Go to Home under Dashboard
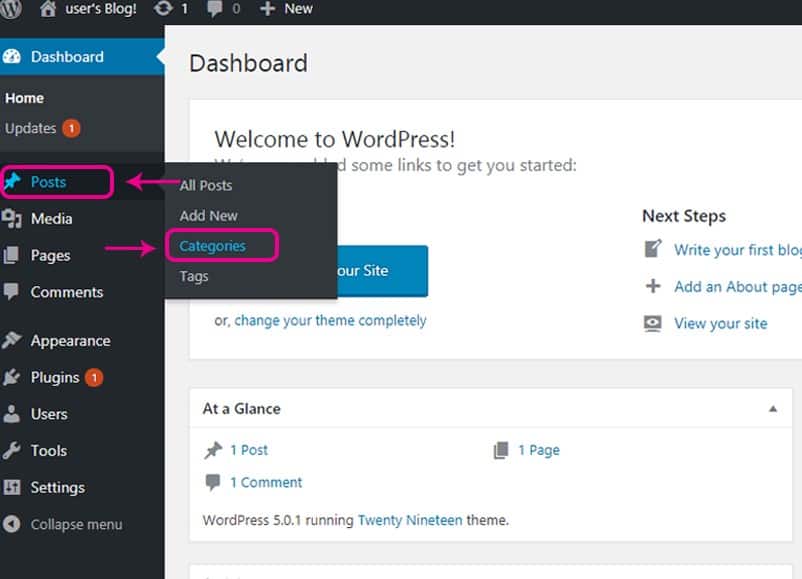Image resolution: width=802 pixels, height=579 pixels. point(25,98)
